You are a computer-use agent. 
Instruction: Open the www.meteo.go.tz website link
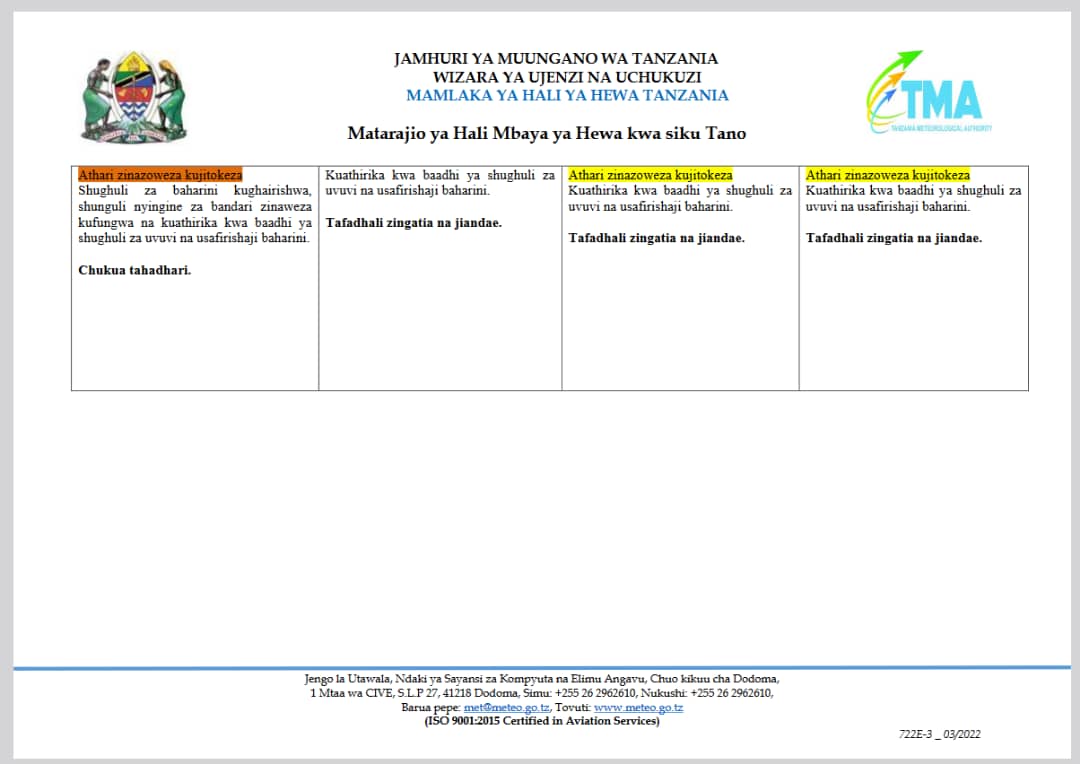(x=638, y=708)
